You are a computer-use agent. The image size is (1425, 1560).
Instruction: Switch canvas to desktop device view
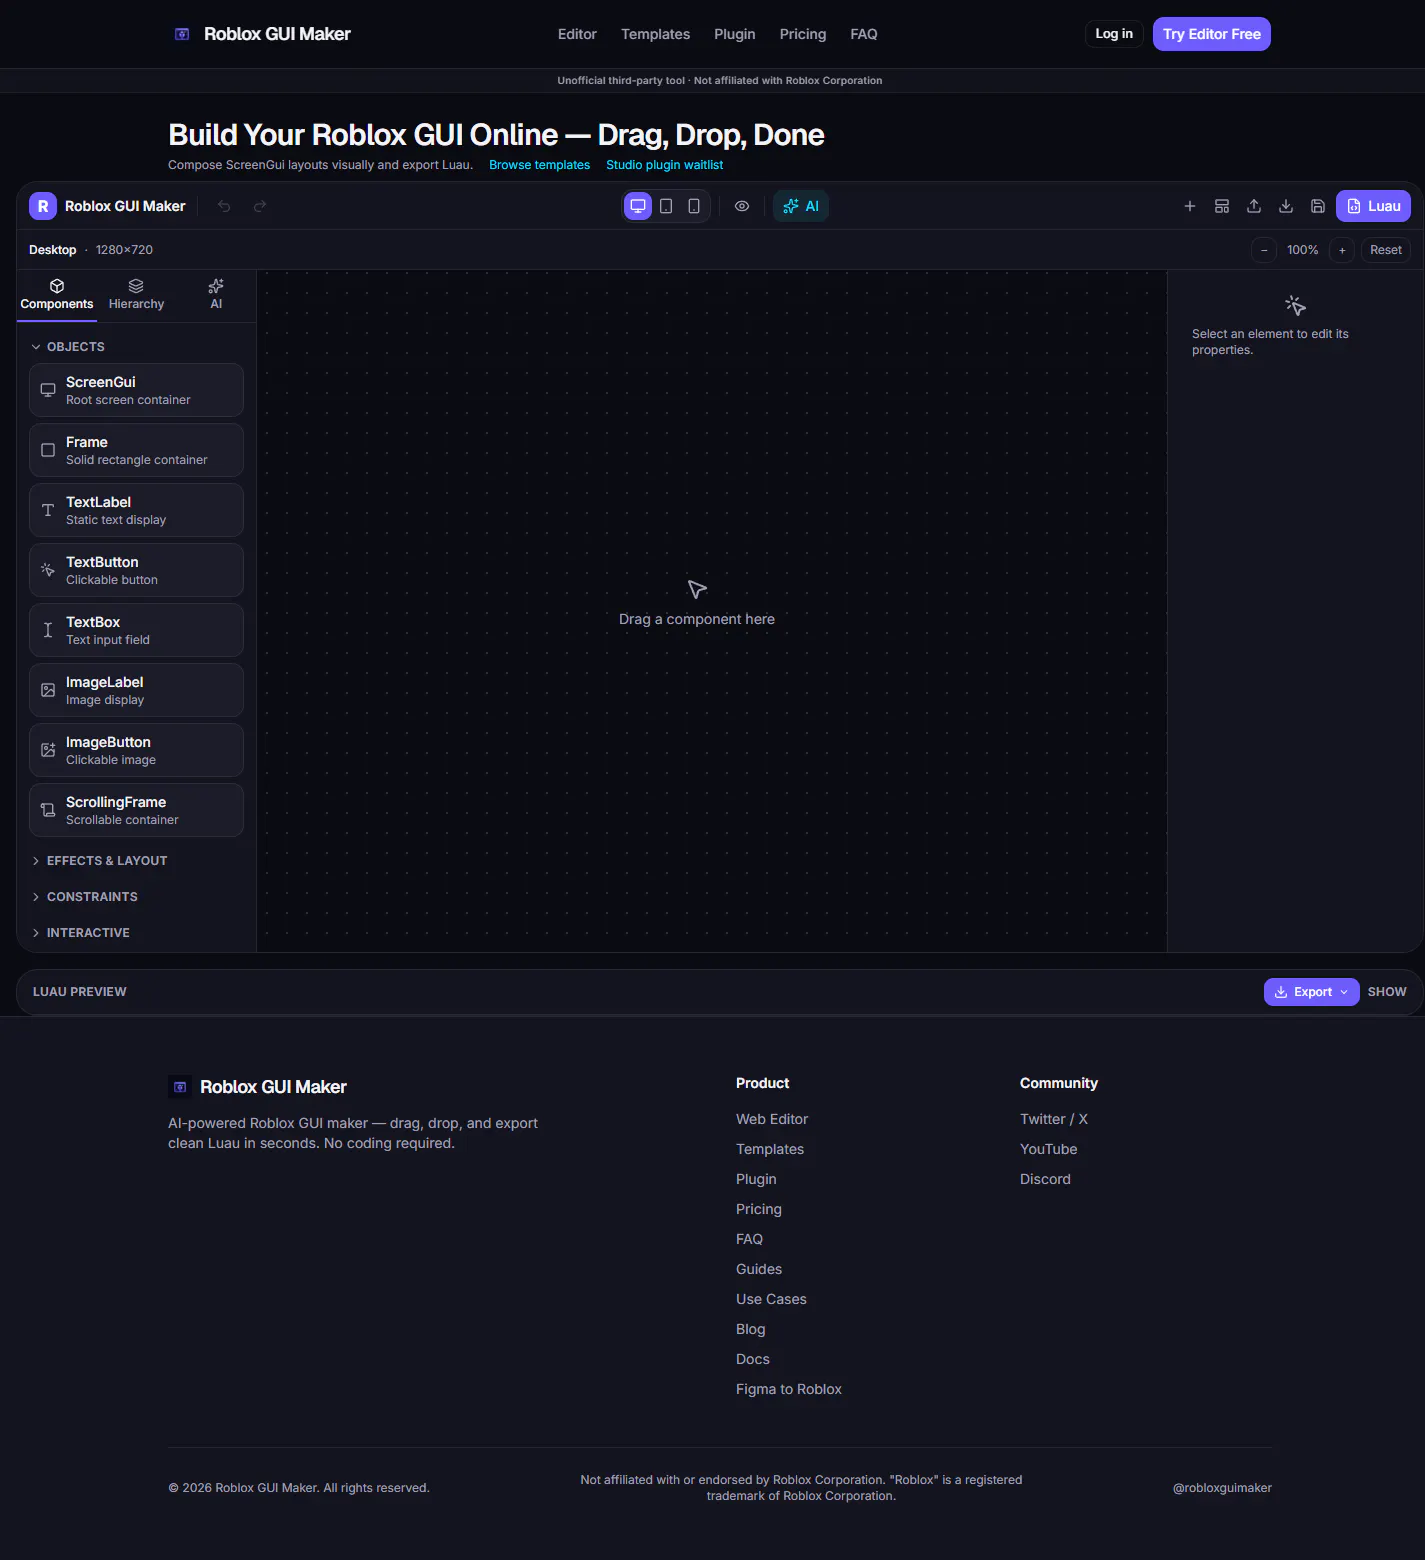pos(638,206)
